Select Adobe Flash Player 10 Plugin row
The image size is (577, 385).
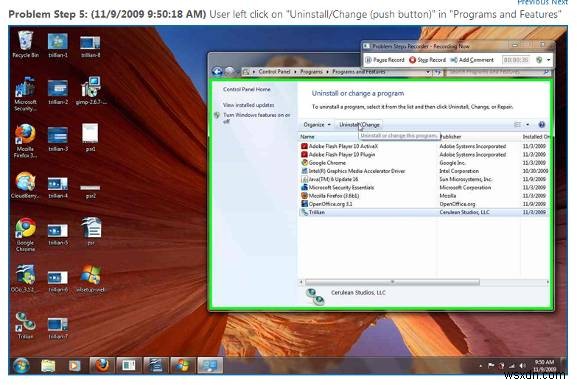pyautogui.click(x=424, y=155)
